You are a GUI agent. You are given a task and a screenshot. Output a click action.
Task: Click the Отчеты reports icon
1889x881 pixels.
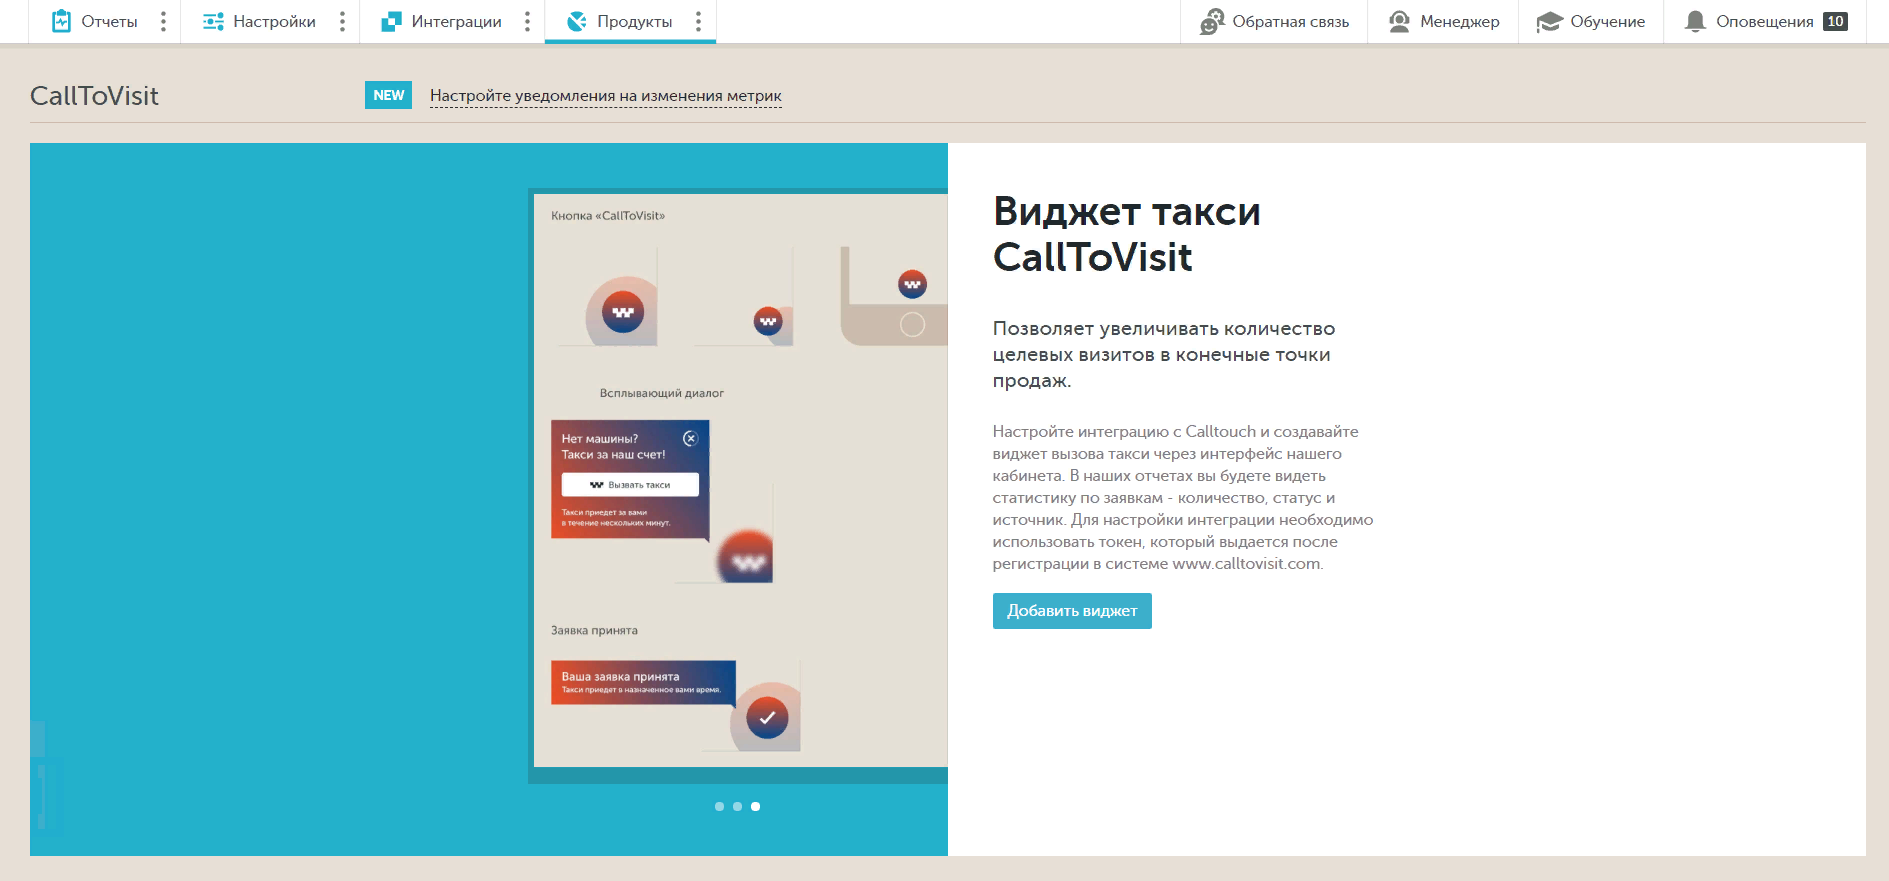coord(61,21)
